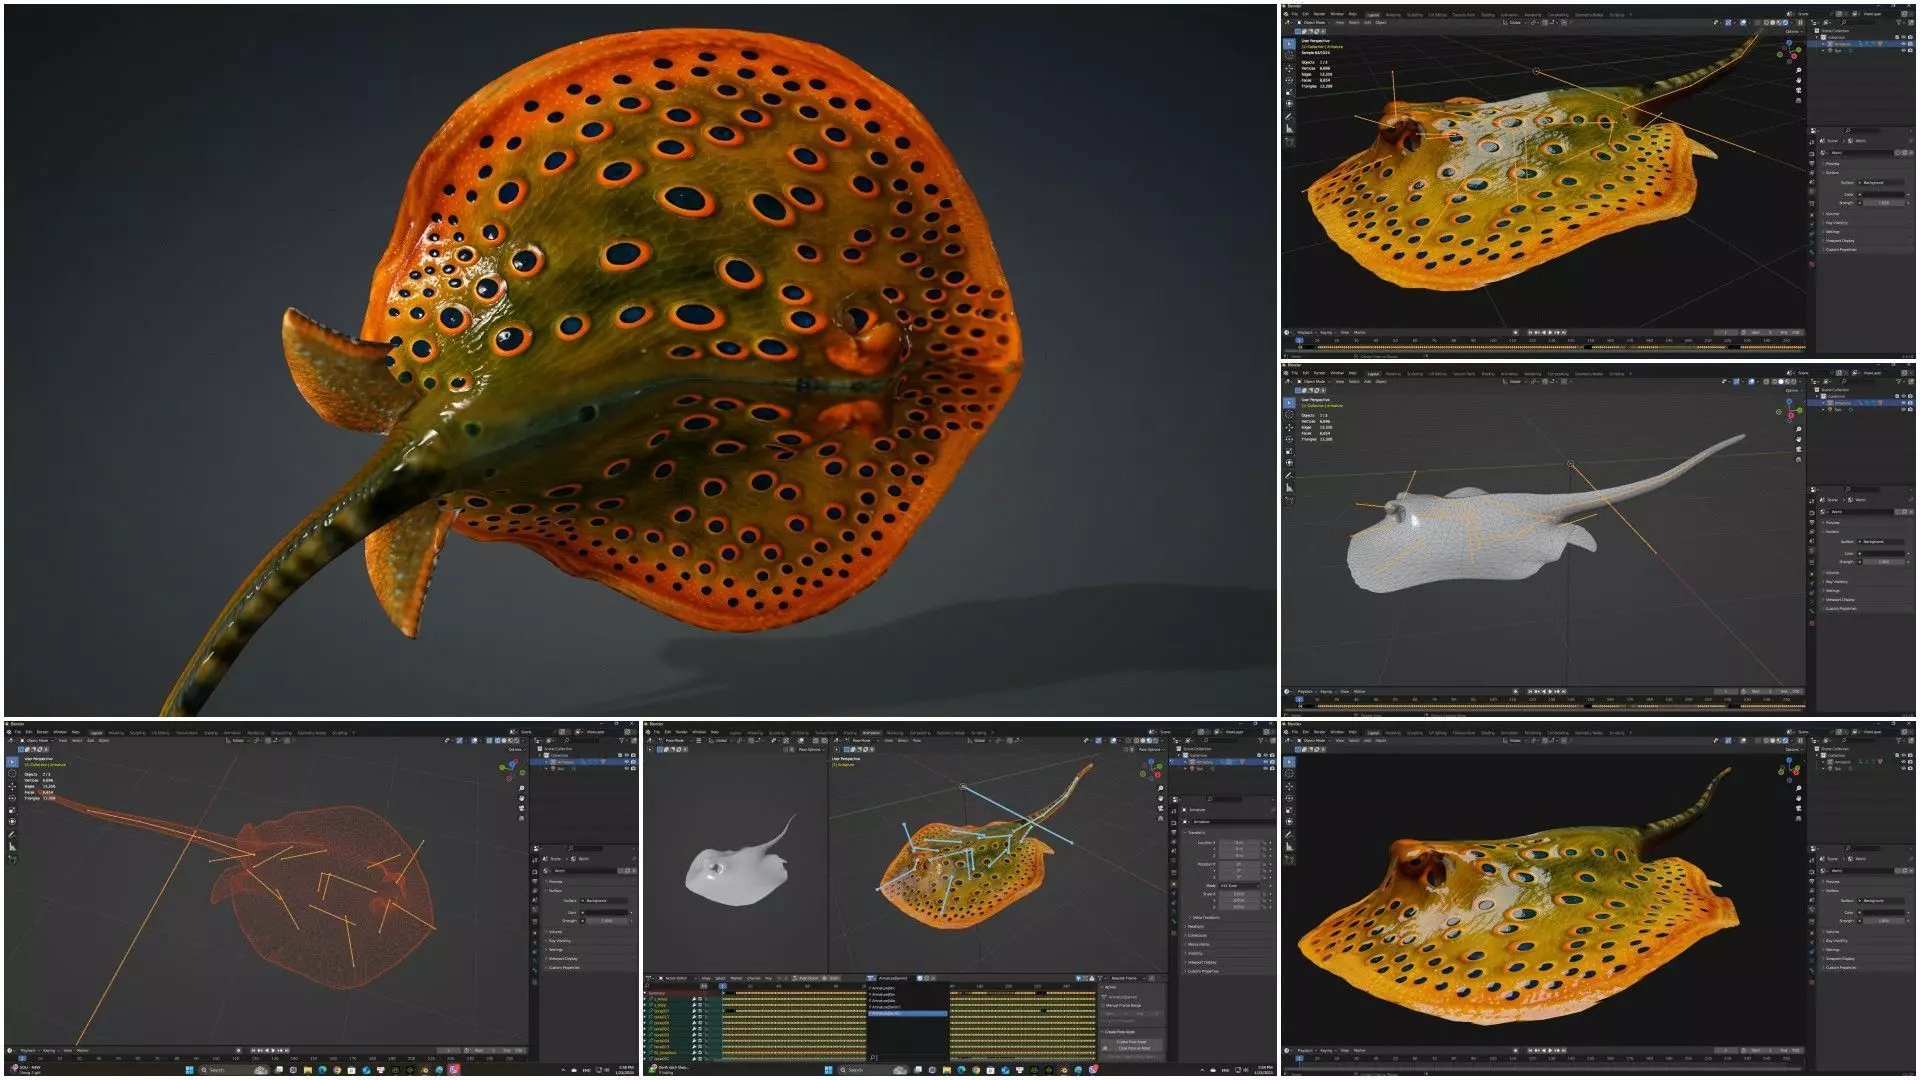Click Create Pose Asset button
Viewport: 1920px width, 1080px height.
[x=1131, y=1042]
